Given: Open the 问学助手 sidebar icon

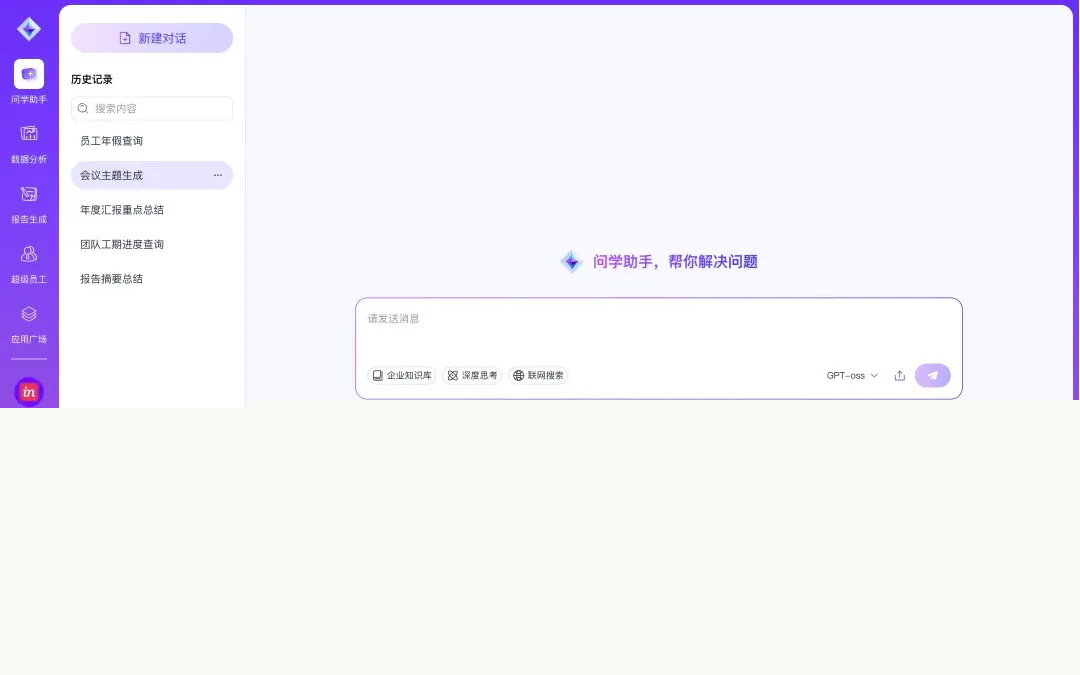Looking at the screenshot, I should pyautogui.click(x=29, y=74).
